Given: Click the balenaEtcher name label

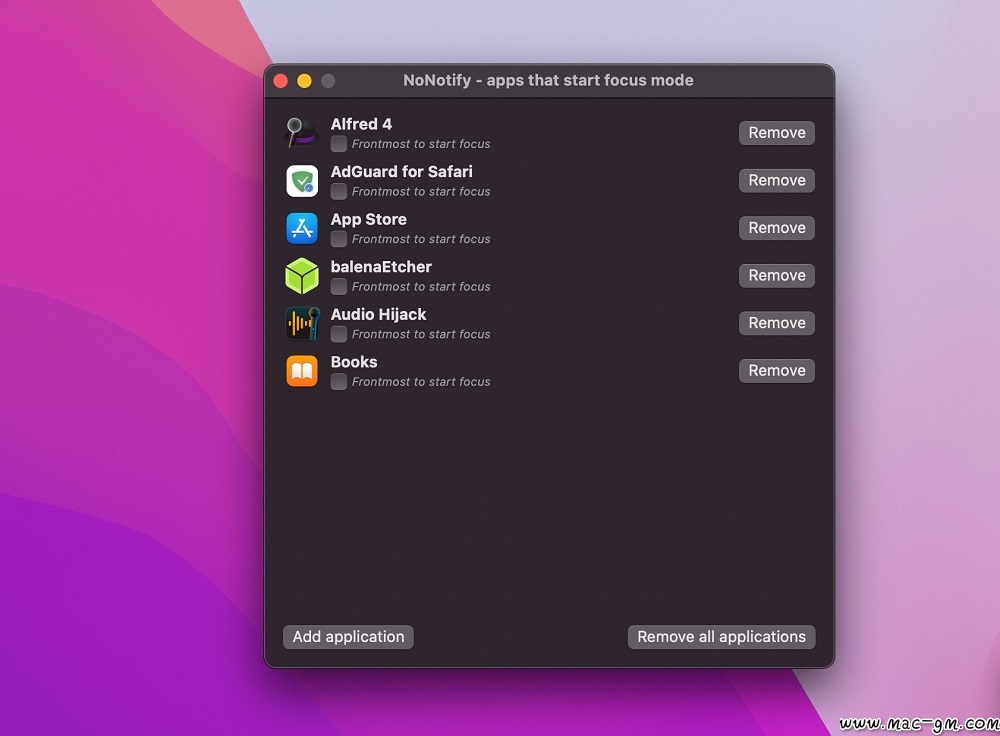Looking at the screenshot, I should (381, 267).
